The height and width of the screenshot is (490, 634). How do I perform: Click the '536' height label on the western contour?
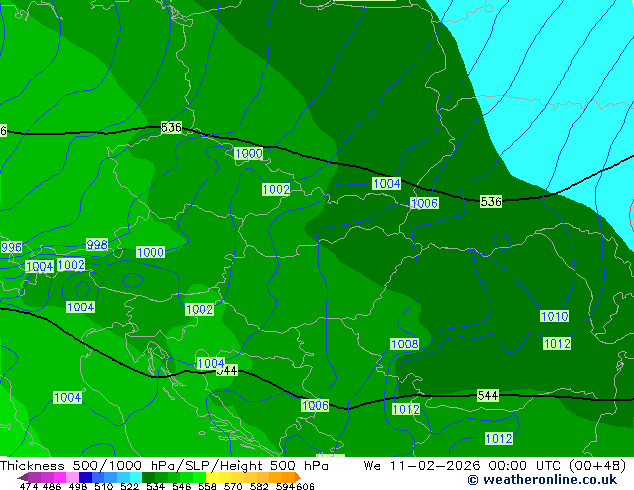pyautogui.click(x=171, y=127)
